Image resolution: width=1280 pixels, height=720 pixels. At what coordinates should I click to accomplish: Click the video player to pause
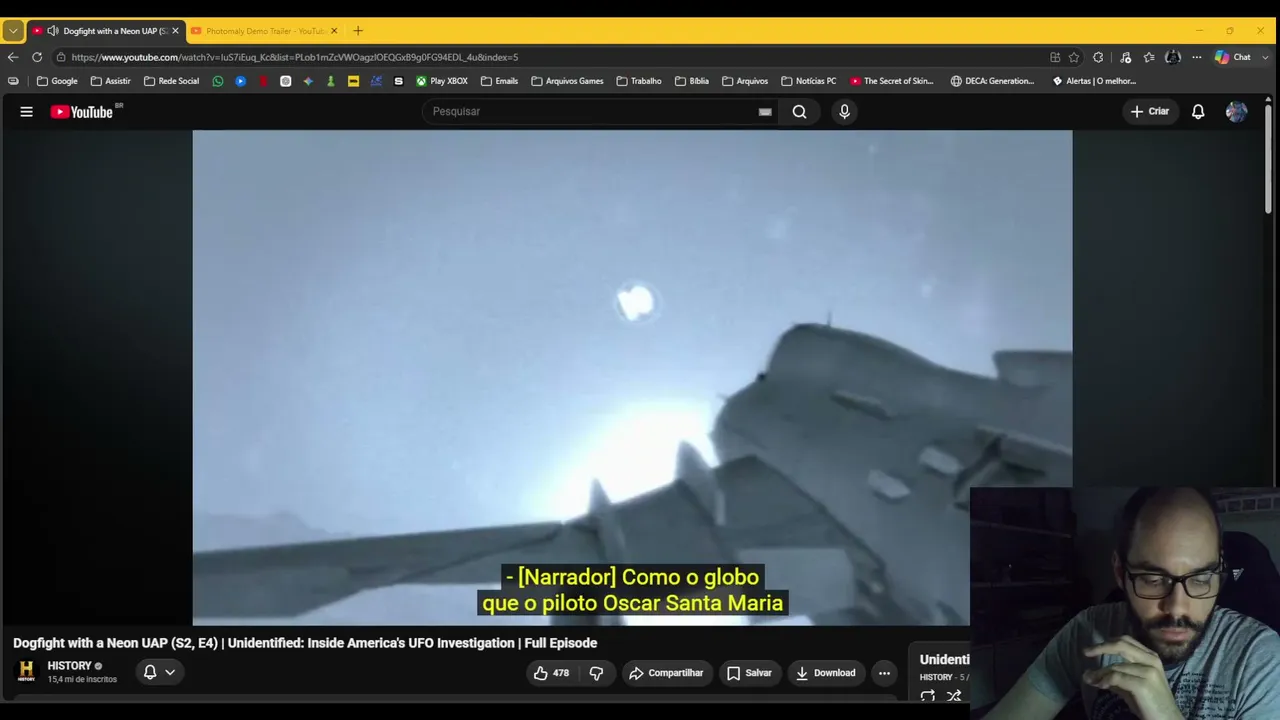(632, 378)
